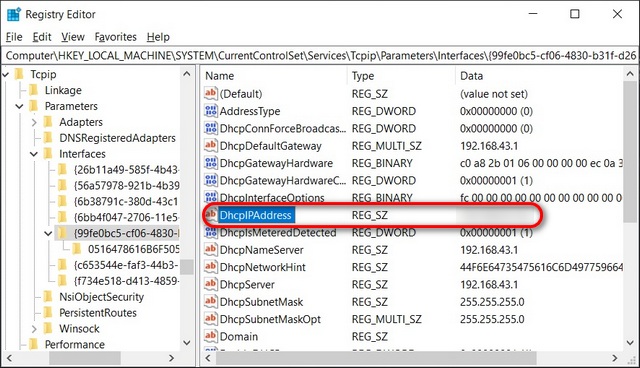Select the DhcpIsMeteredDetected value name

278,233
